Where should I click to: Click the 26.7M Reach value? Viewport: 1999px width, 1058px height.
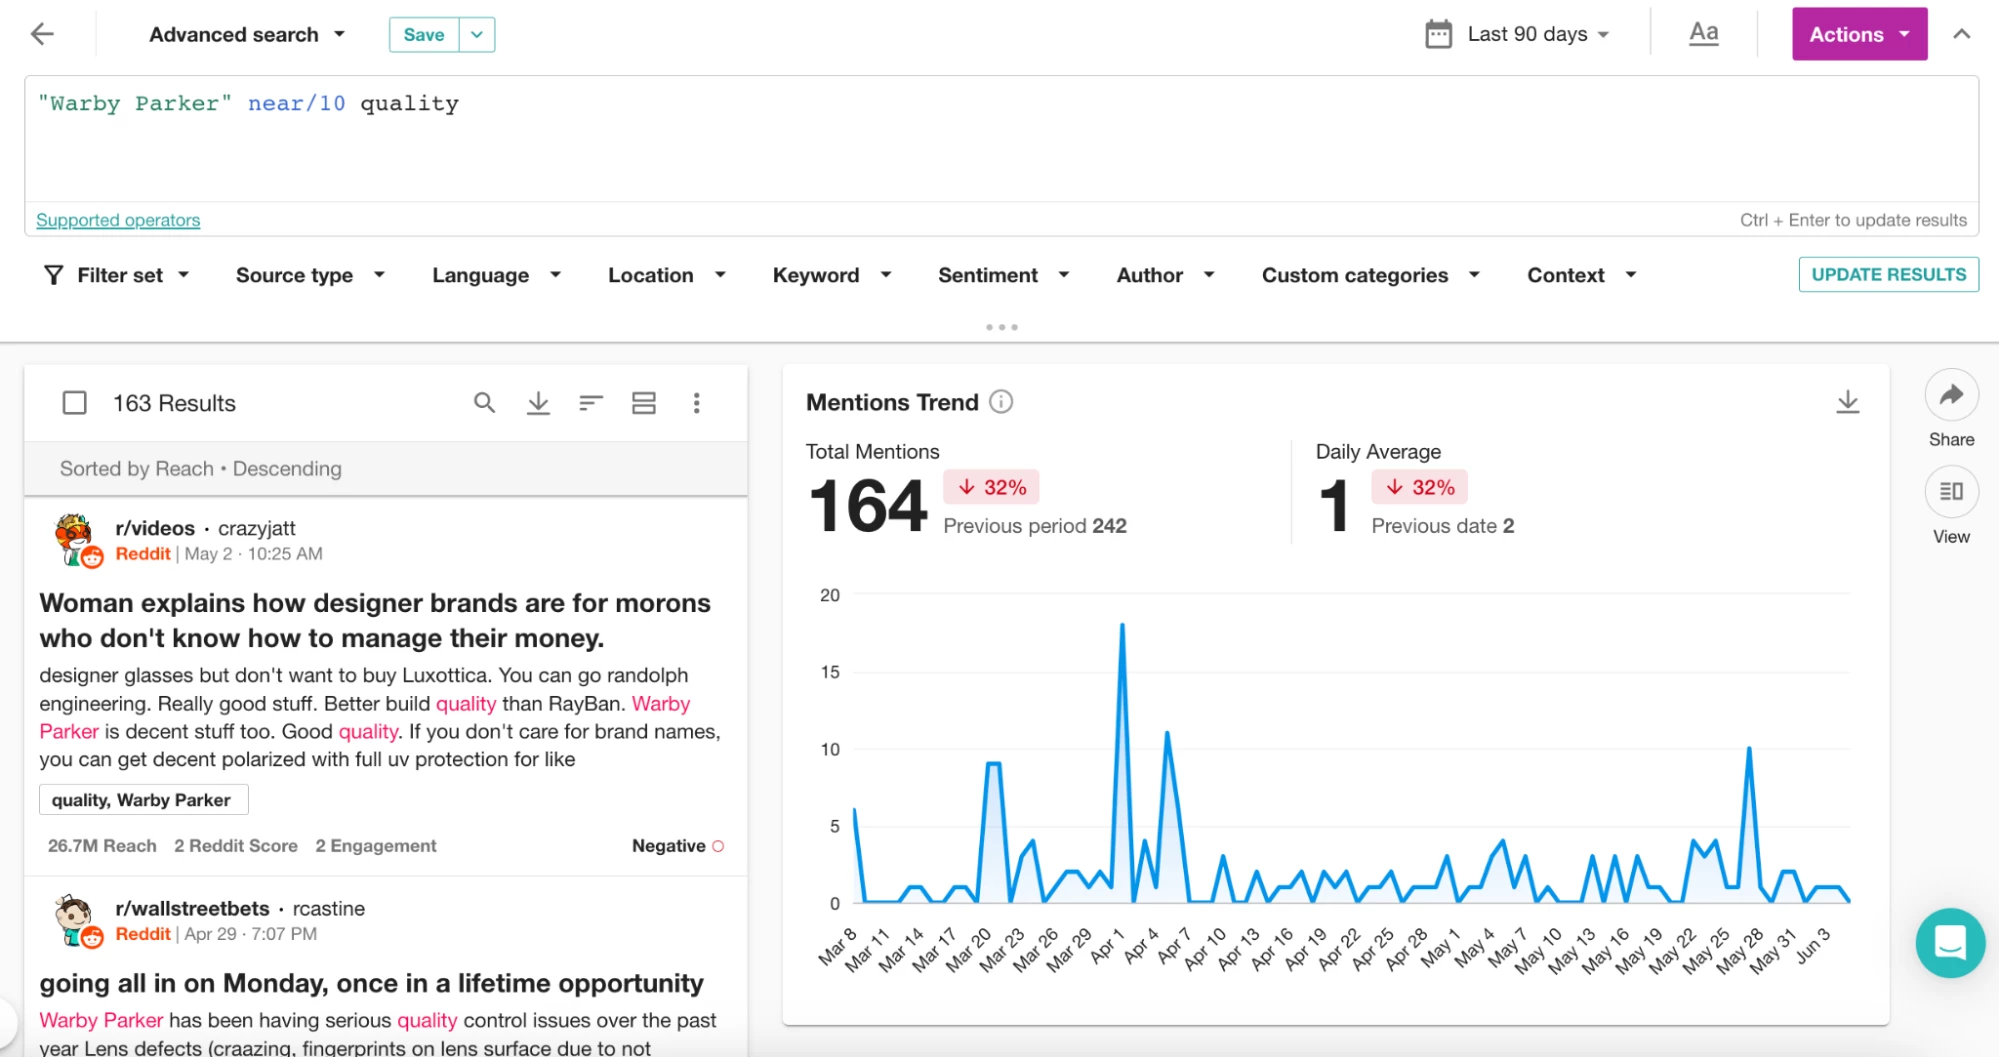[102, 846]
